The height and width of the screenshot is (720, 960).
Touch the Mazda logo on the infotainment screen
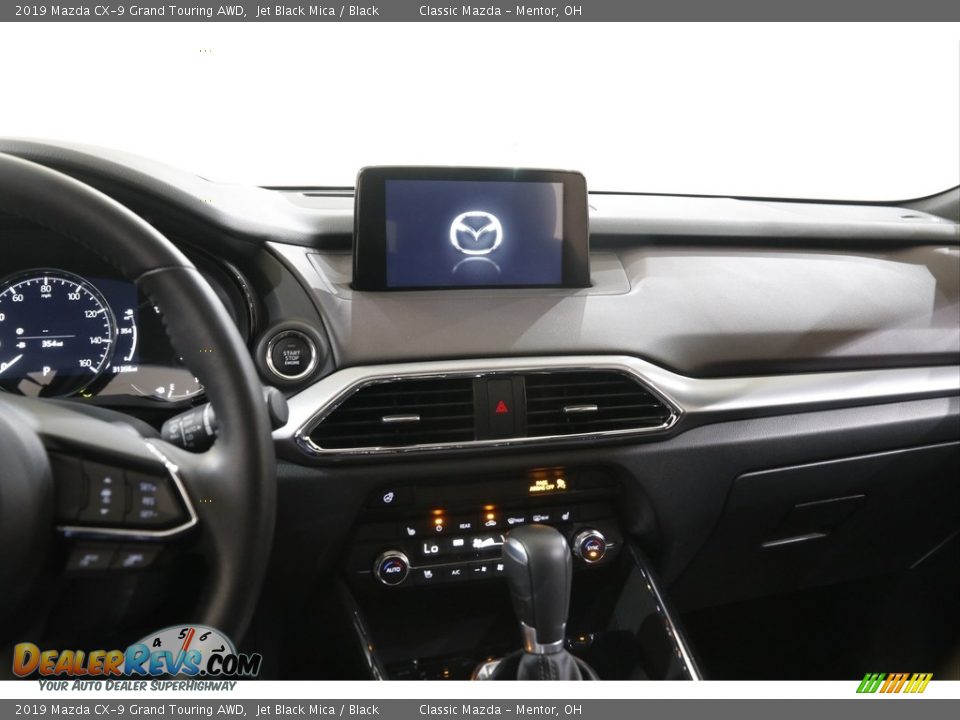tap(476, 233)
